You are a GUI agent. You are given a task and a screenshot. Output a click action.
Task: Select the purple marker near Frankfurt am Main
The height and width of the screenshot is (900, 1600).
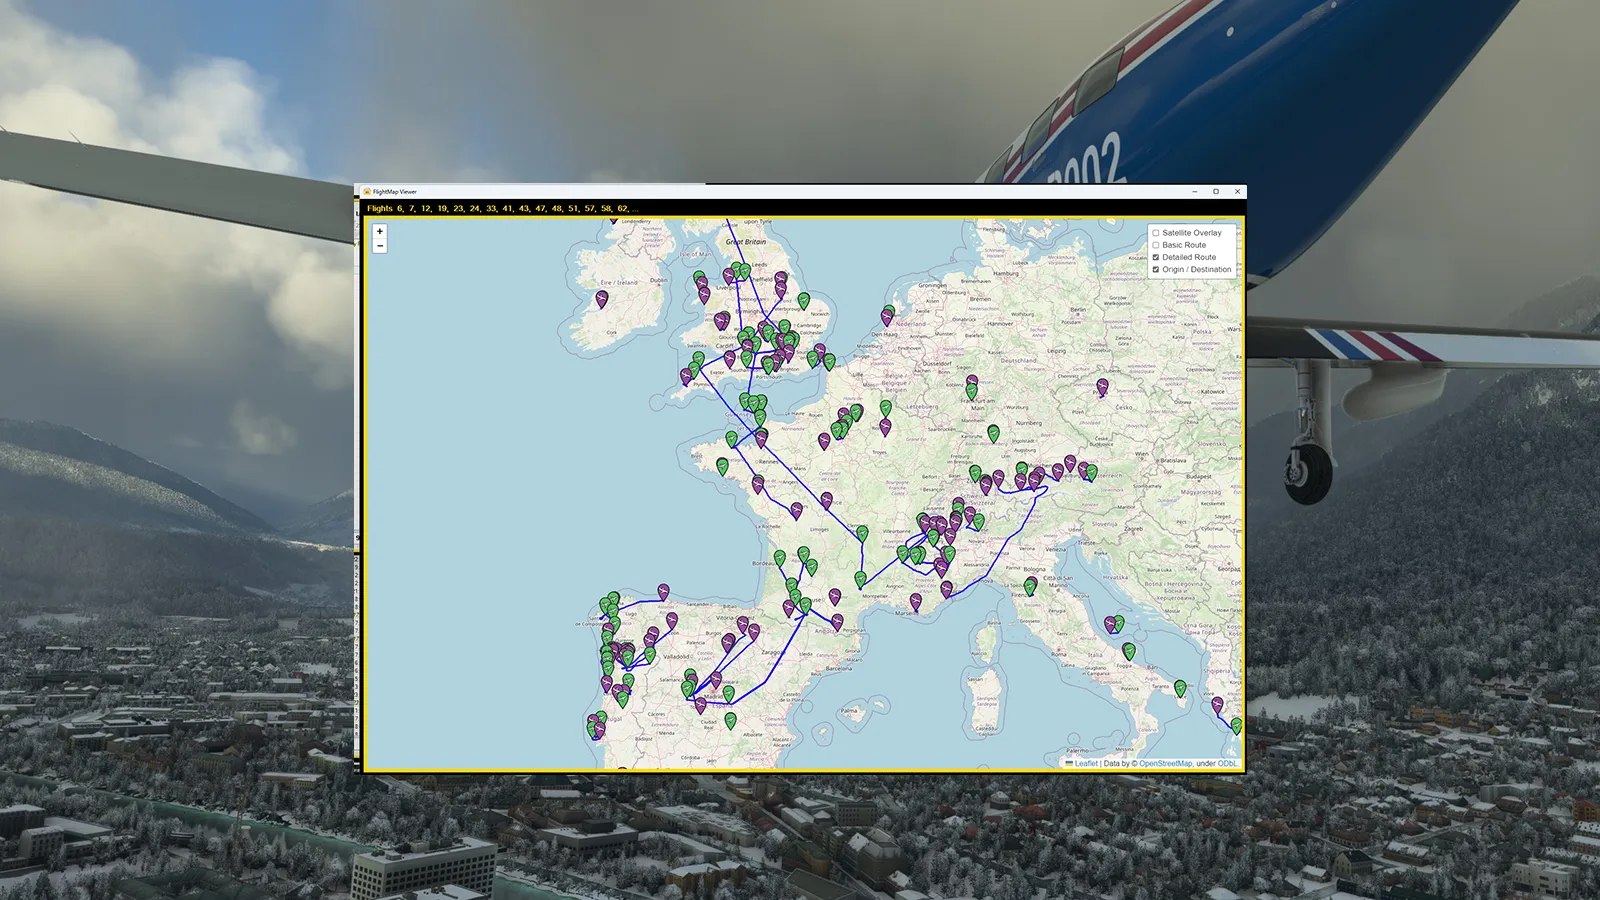(972, 381)
